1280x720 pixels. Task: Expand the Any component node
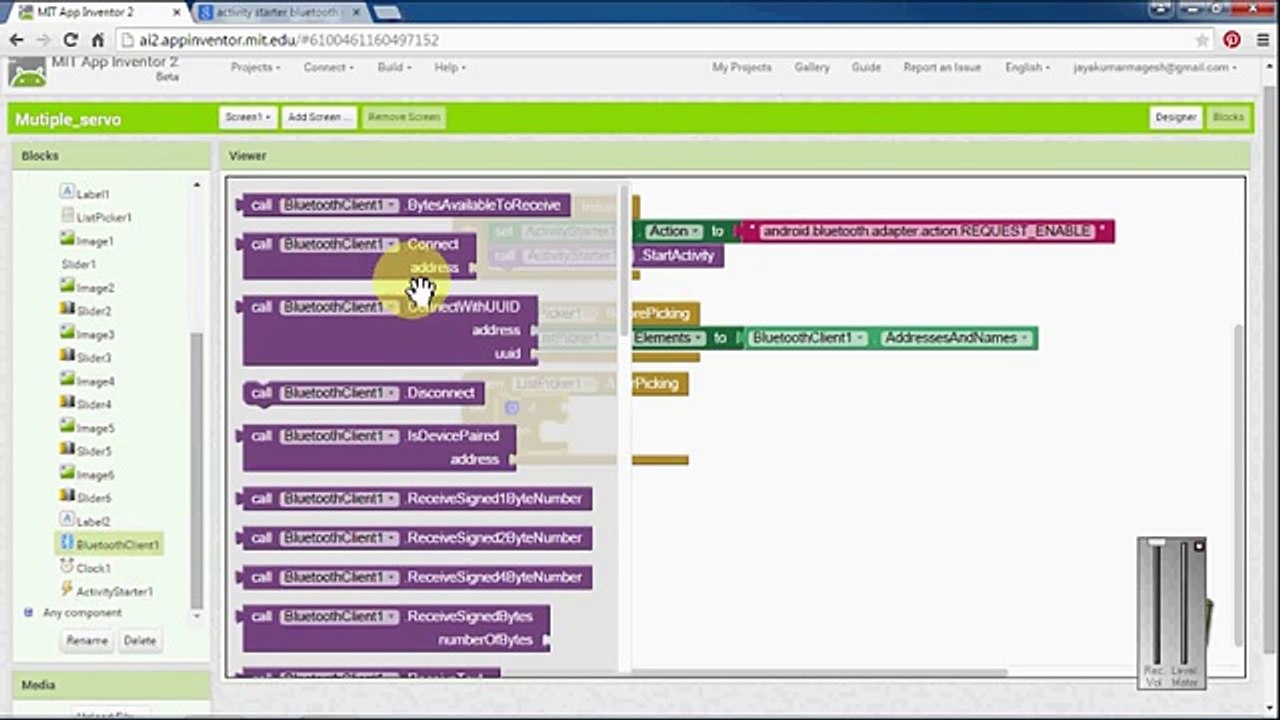click(x=28, y=612)
